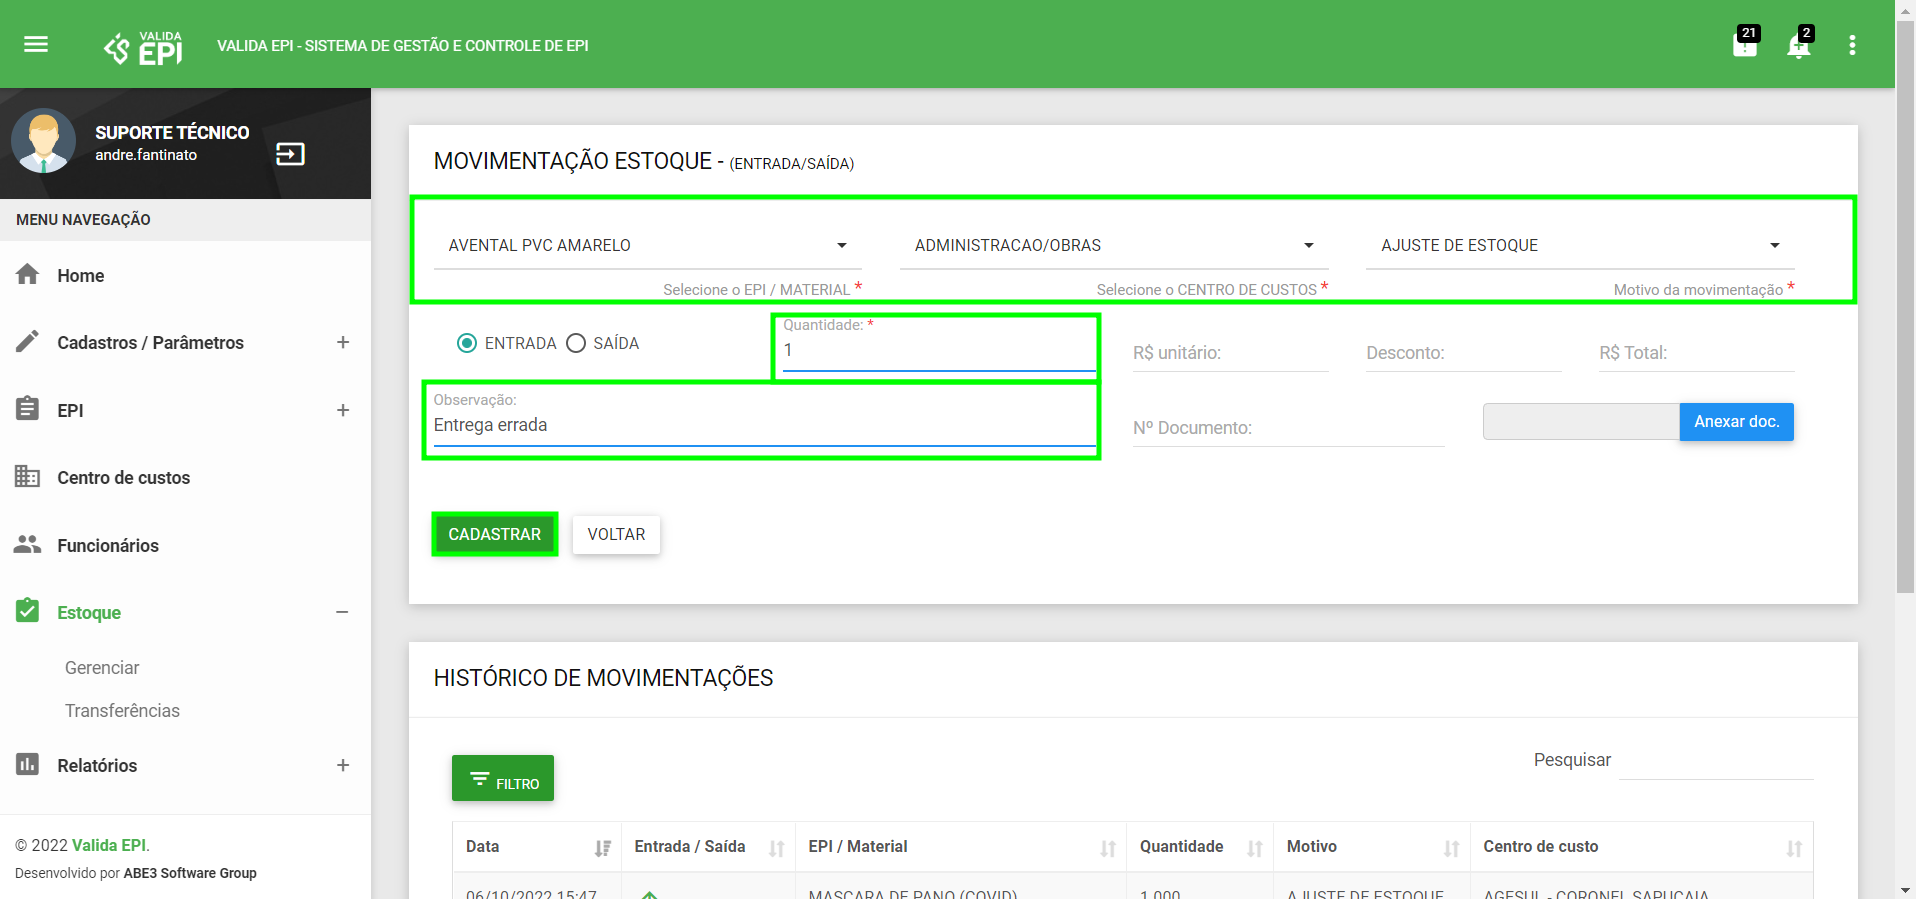Click the green checklist Estoque icon
This screenshot has width=1916, height=899.
(x=28, y=611)
